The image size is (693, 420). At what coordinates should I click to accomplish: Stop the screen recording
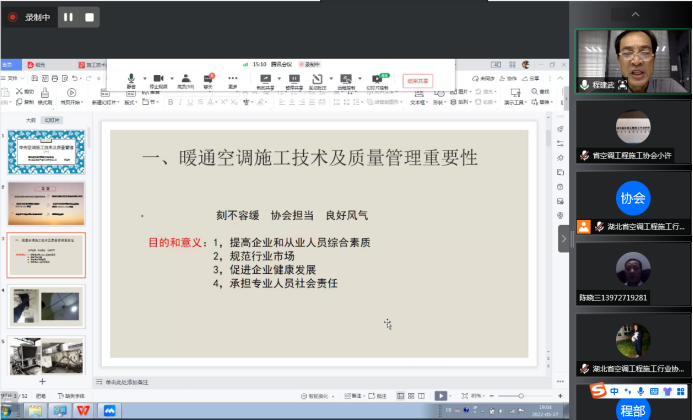pos(89,17)
